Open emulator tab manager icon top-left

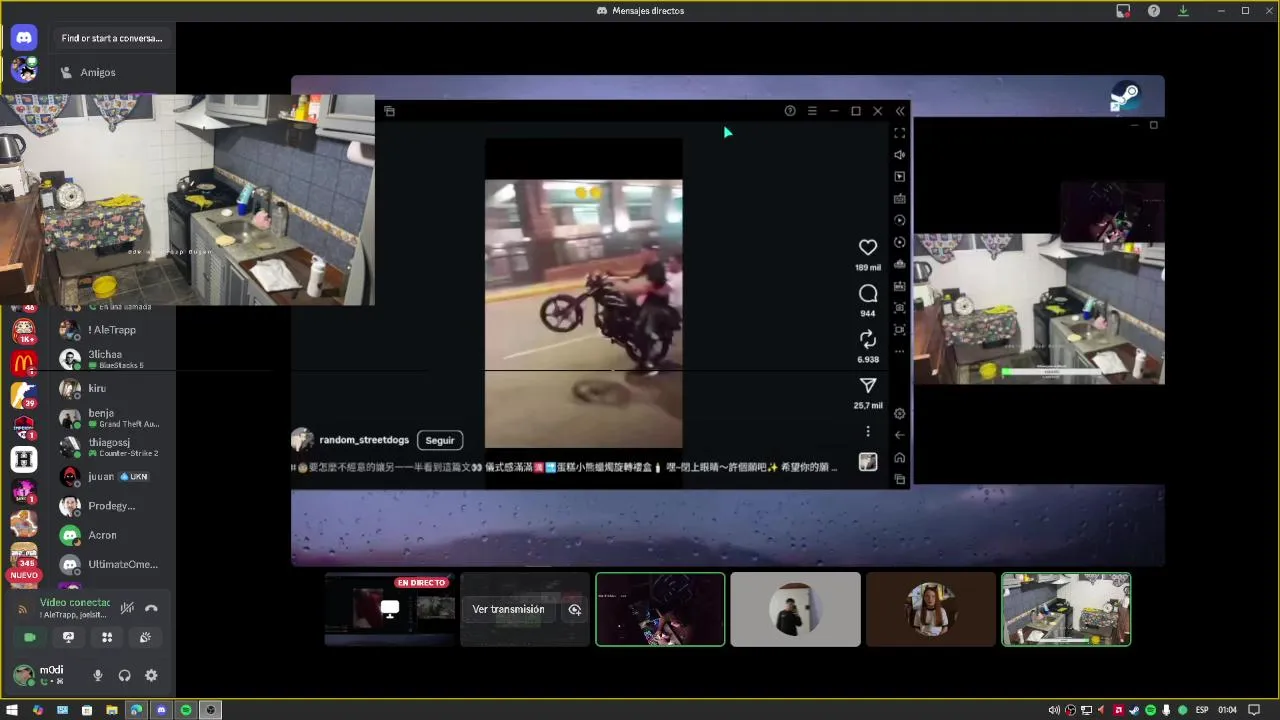pos(389,111)
